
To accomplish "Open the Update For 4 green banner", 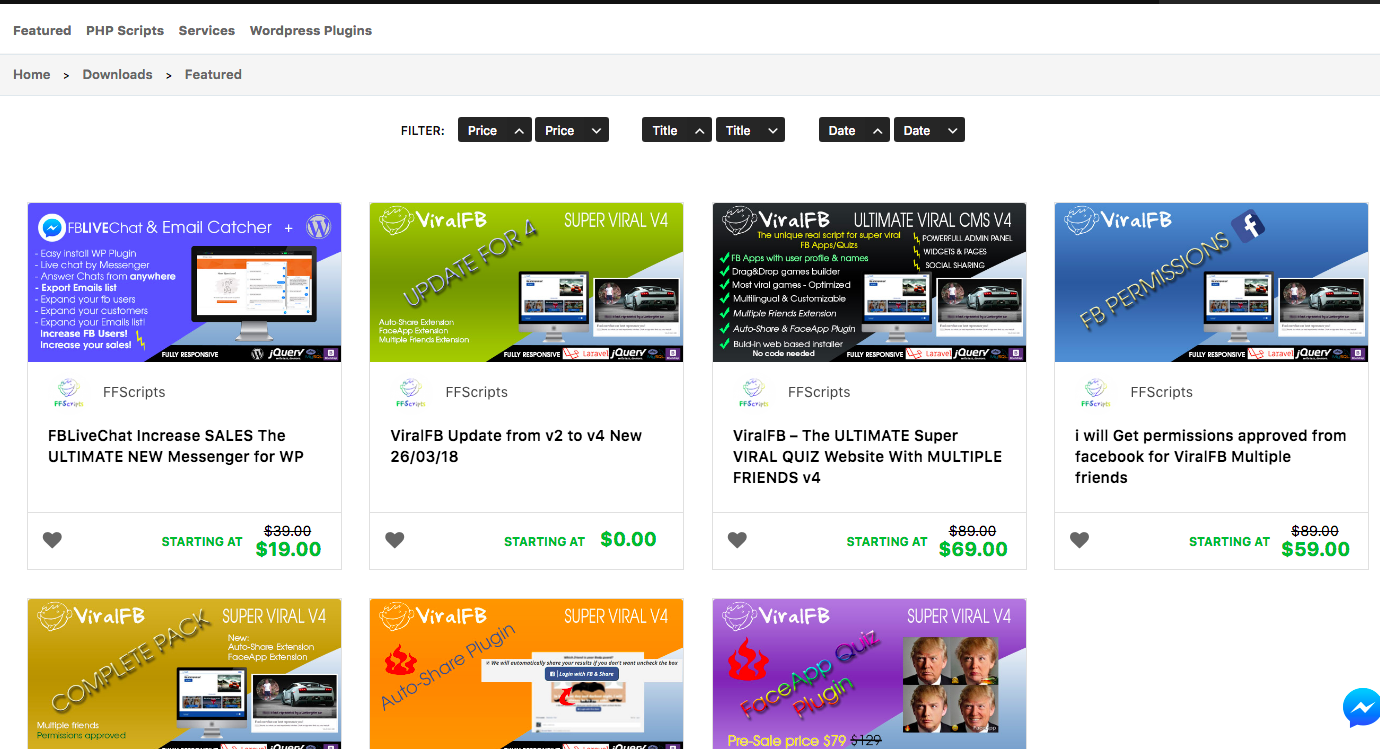I will [x=527, y=282].
